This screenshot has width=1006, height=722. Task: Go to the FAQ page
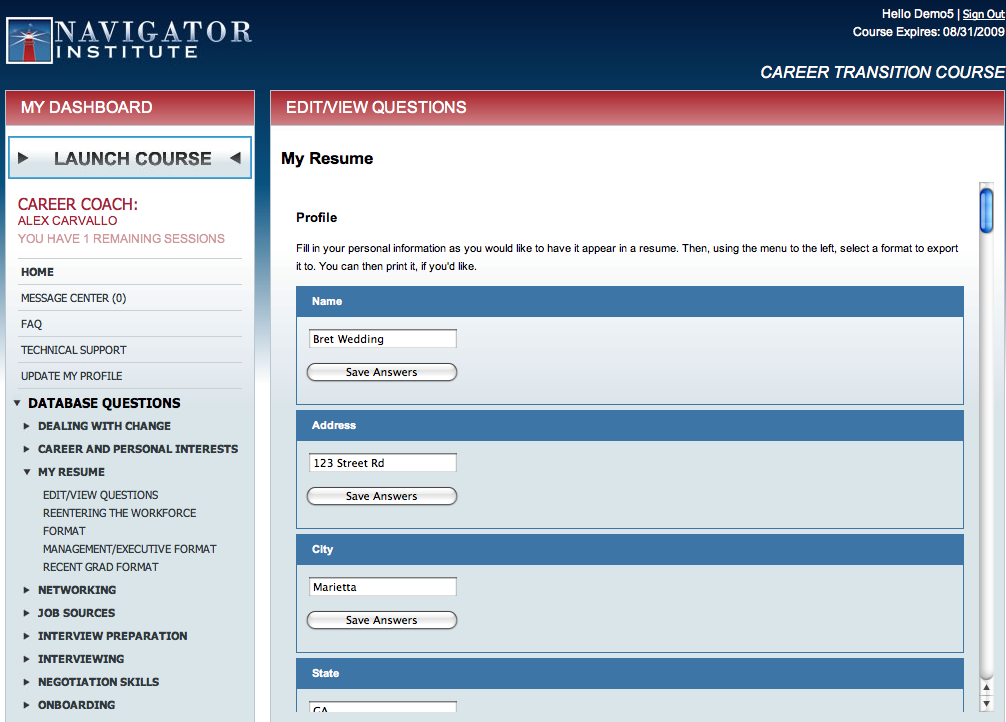31,324
